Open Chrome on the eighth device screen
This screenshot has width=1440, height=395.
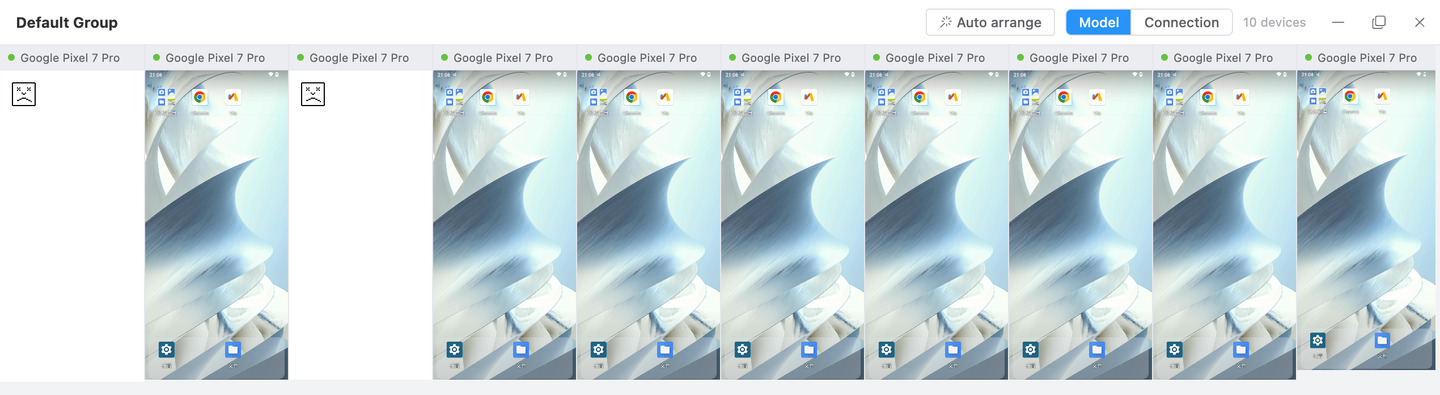(x=1063, y=97)
